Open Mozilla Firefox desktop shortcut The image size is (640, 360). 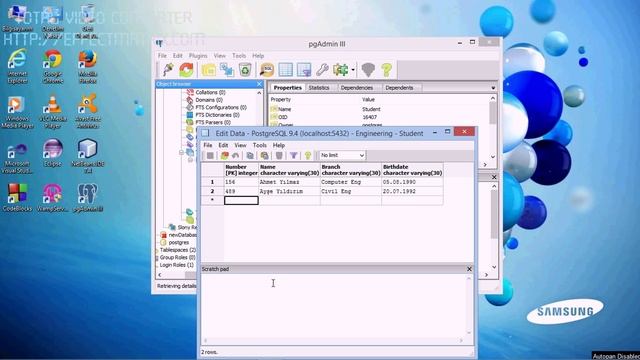[87, 67]
